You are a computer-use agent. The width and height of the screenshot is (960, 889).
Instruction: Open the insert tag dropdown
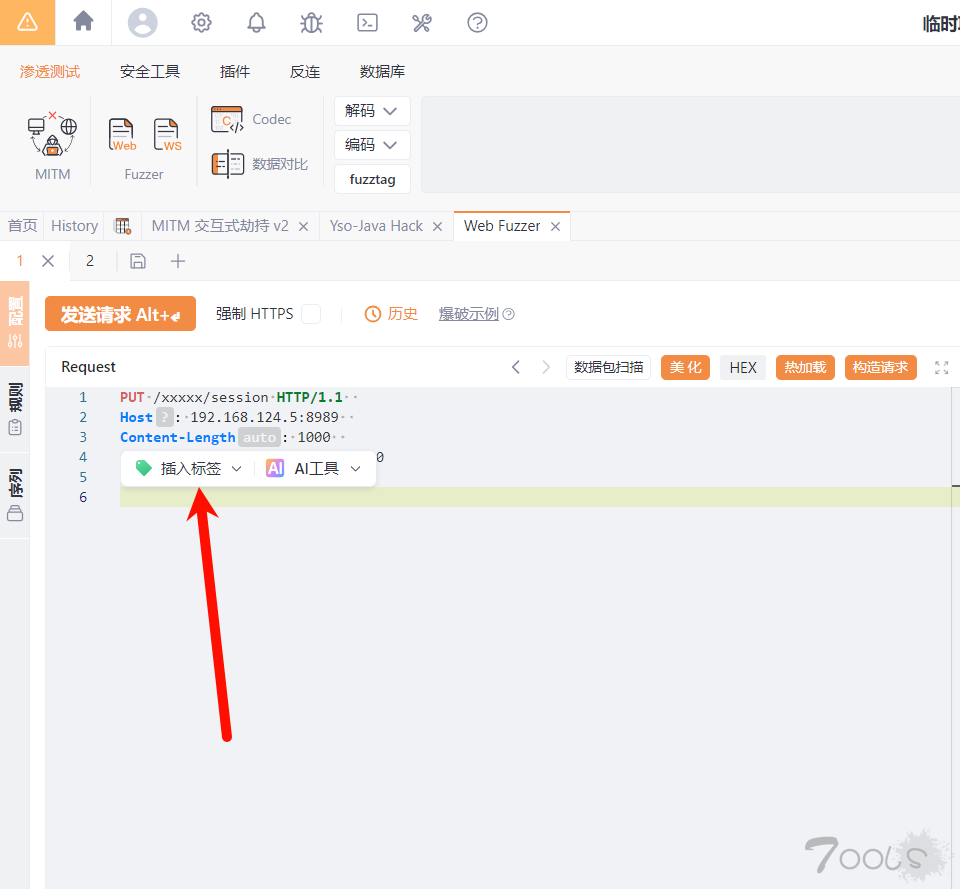coord(189,469)
